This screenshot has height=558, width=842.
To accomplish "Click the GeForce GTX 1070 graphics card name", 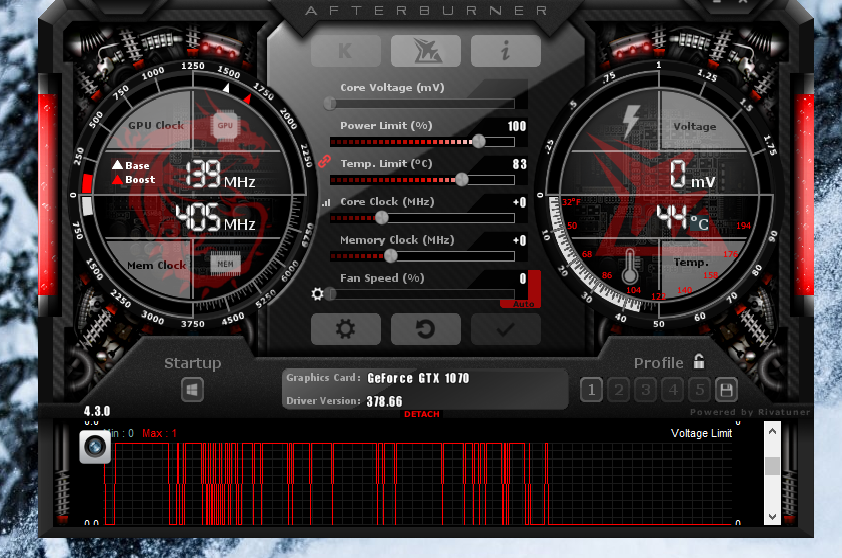I will pyautogui.click(x=418, y=378).
